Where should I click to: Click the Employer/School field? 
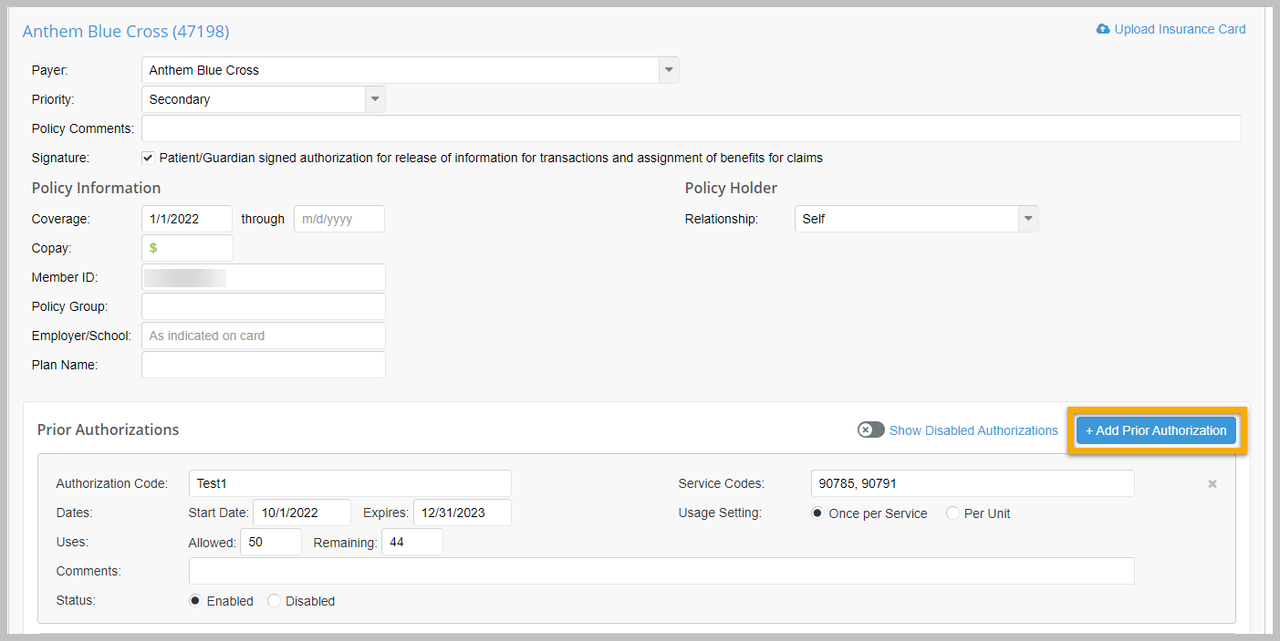264,335
